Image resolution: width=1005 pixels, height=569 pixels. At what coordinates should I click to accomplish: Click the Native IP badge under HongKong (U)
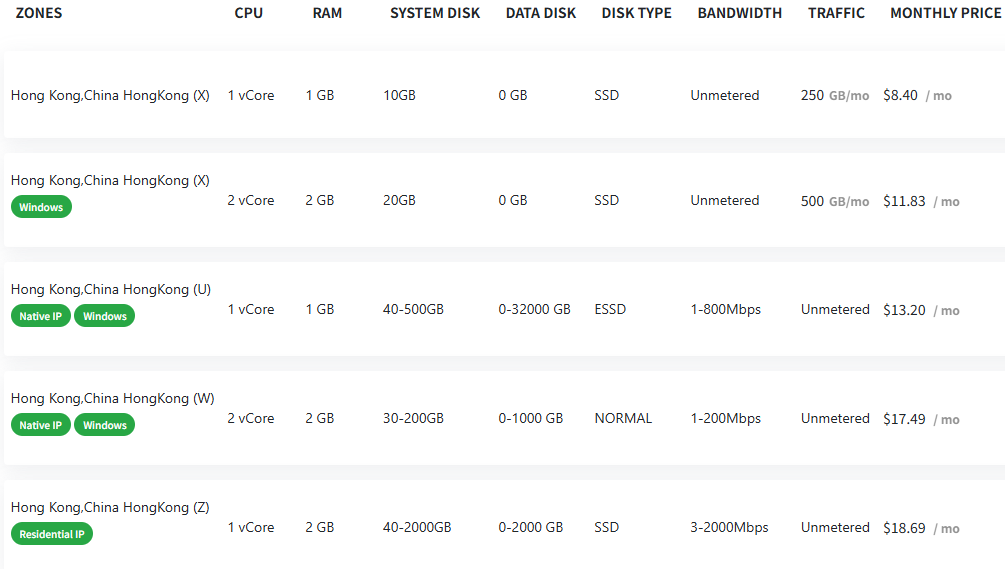(x=41, y=316)
